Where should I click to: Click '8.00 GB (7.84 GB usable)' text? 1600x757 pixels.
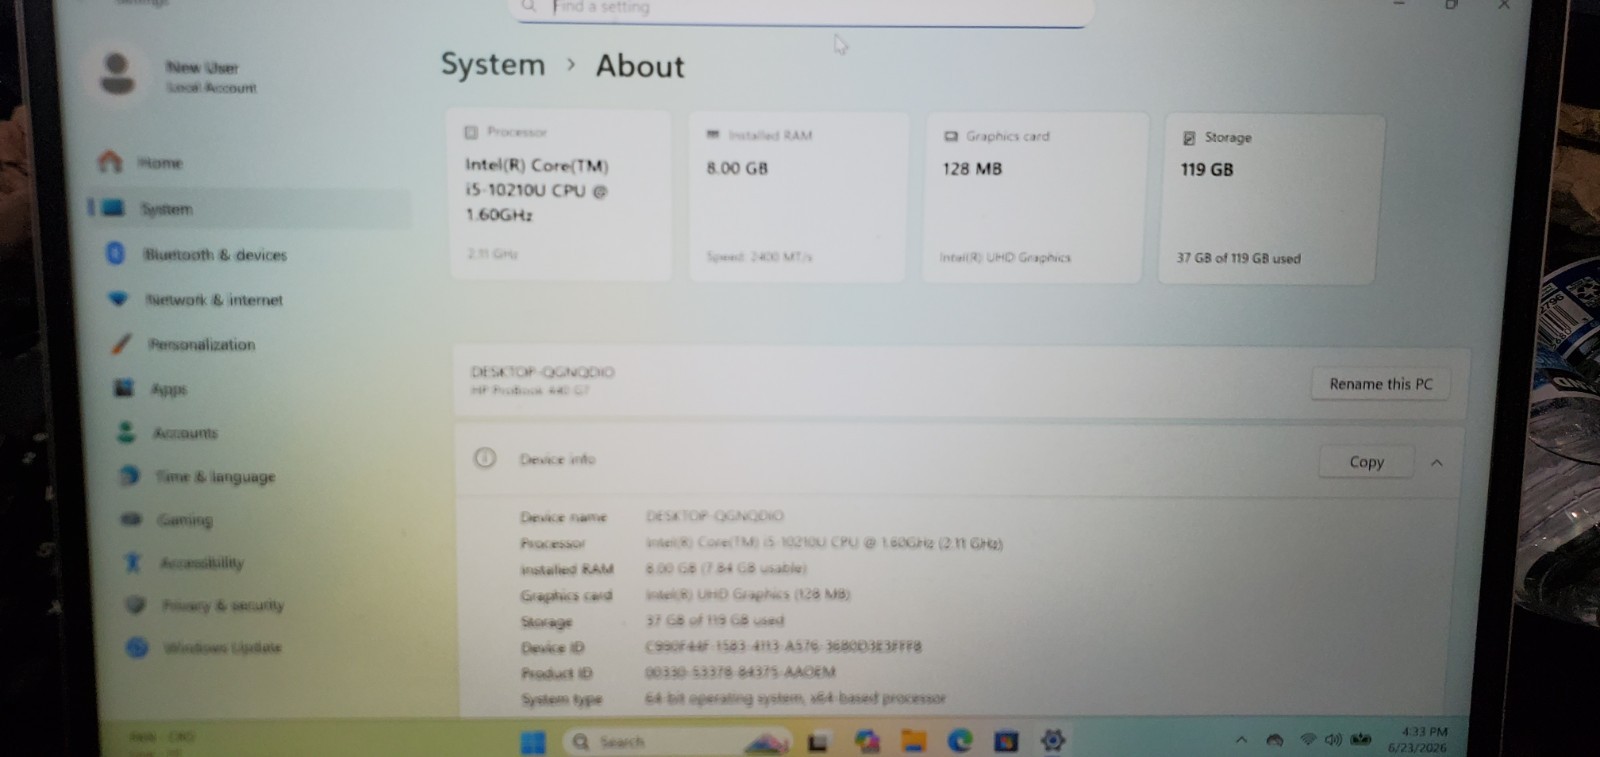[726, 568]
